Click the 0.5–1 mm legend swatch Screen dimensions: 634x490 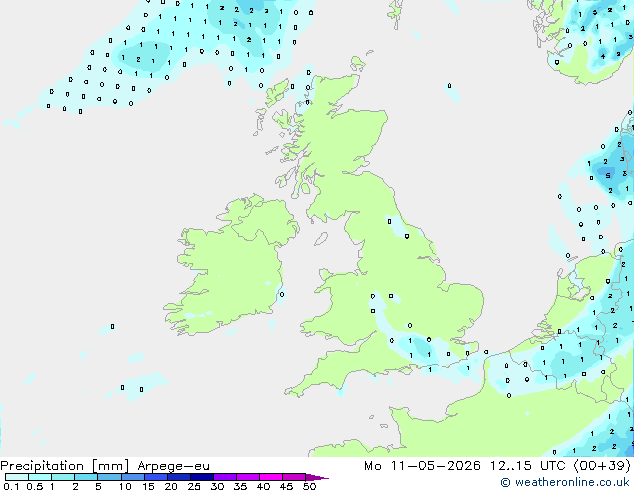click(40, 477)
